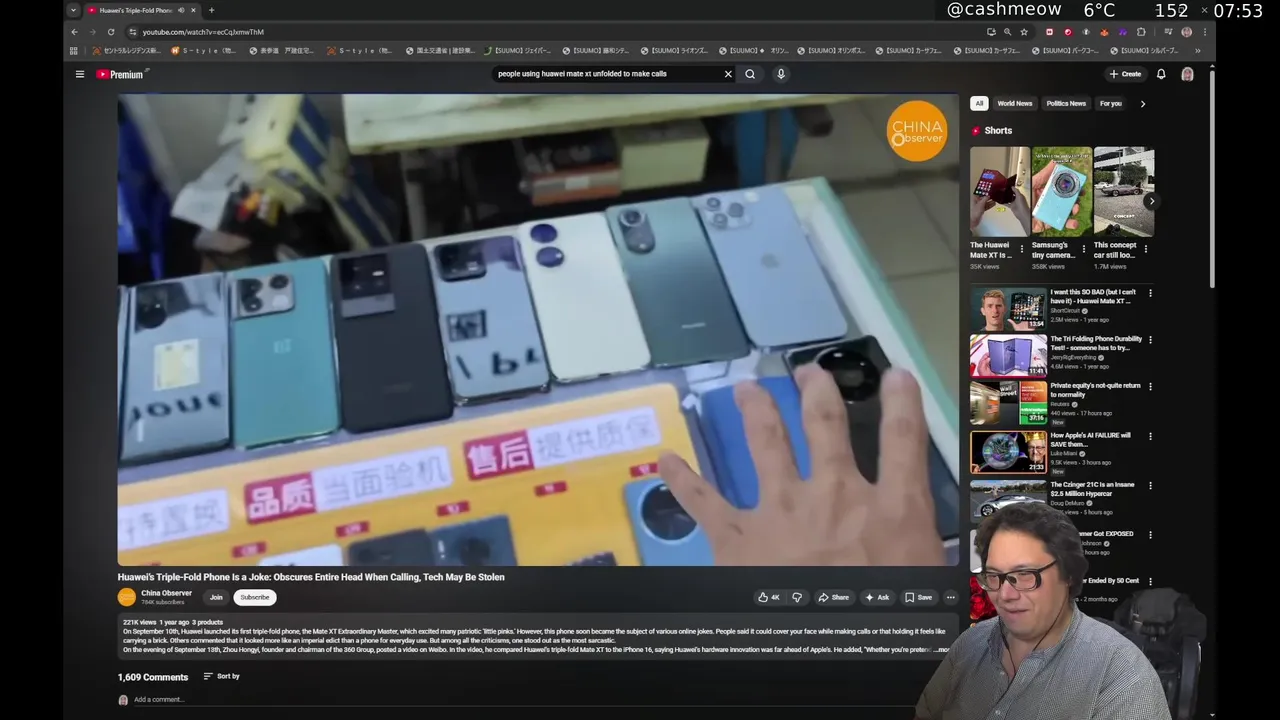Open the China Observer channel avatar
Screen dimensions: 1280x720
coord(127,597)
